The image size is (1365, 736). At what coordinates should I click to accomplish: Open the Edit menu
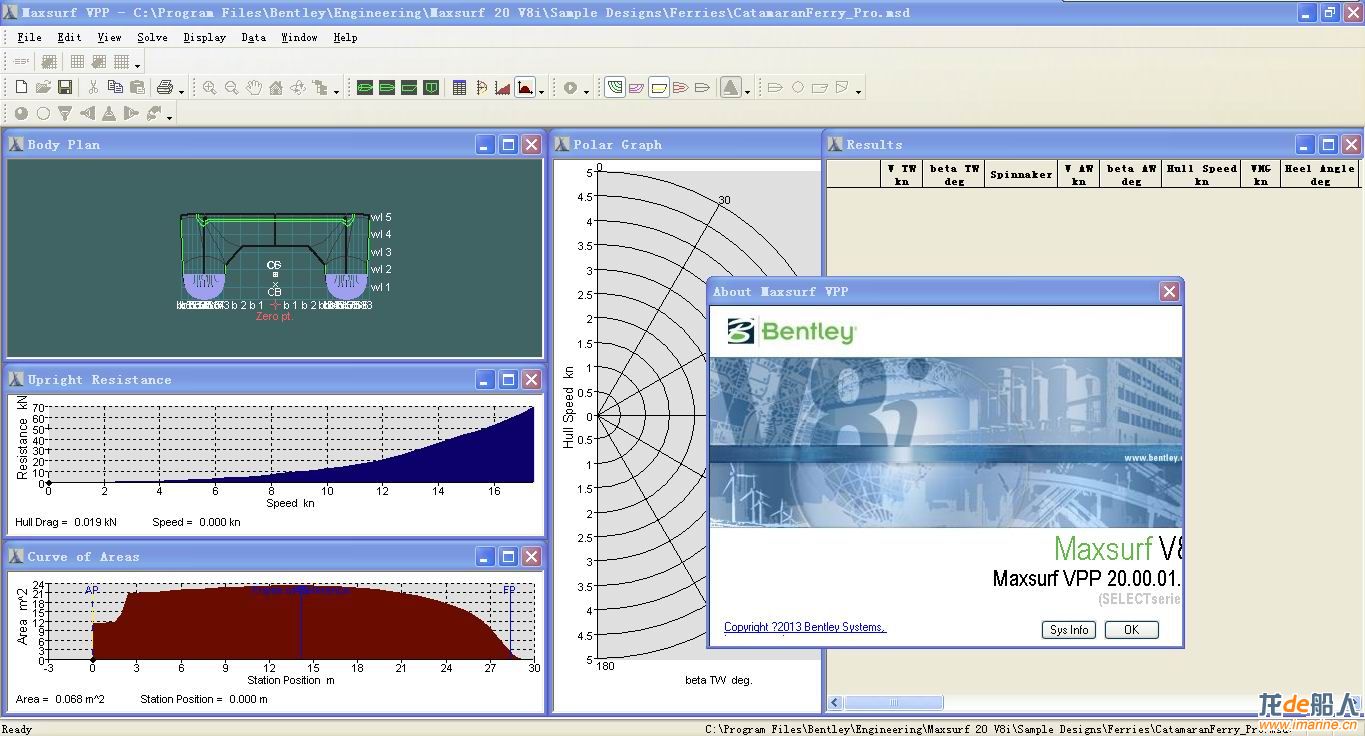[69, 37]
